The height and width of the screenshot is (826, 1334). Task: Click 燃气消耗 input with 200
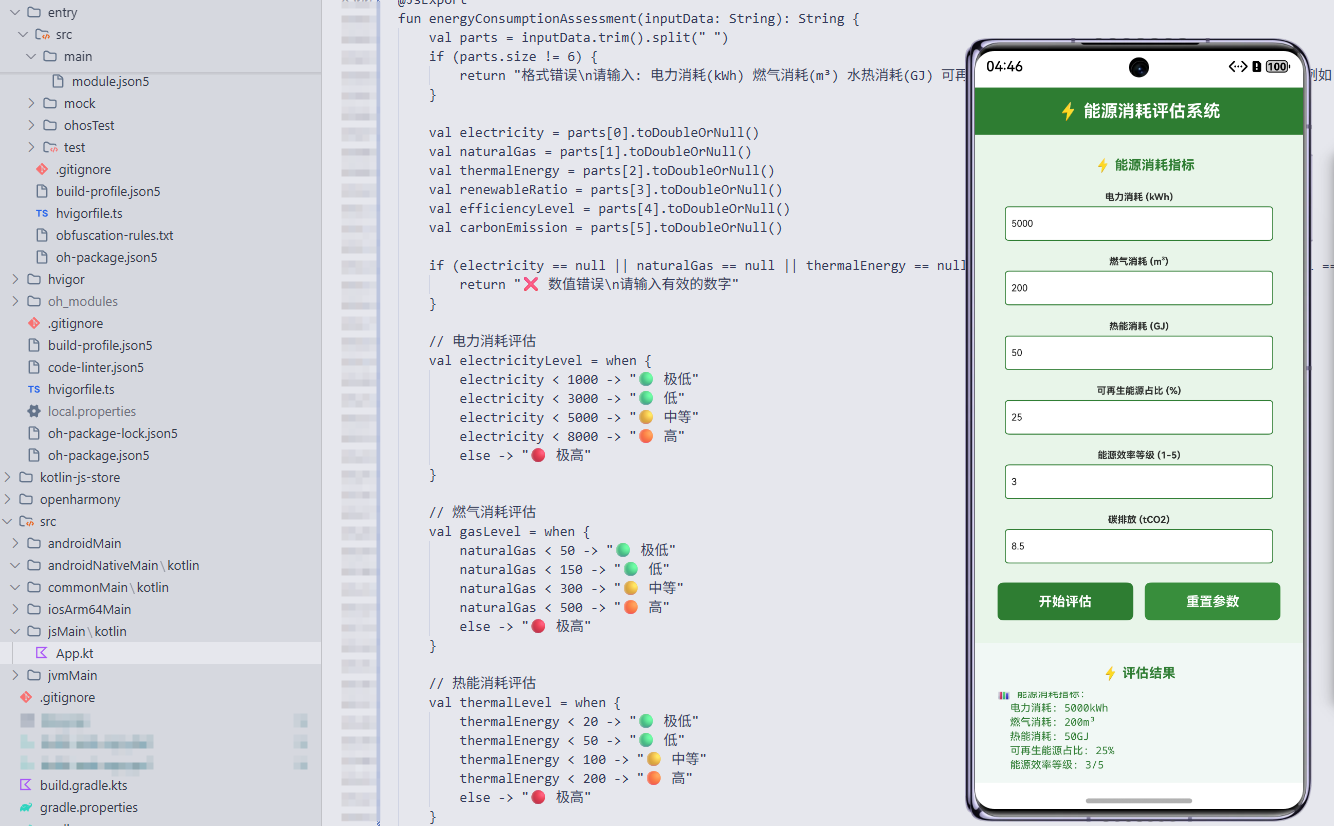pyautogui.click(x=1138, y=288)
